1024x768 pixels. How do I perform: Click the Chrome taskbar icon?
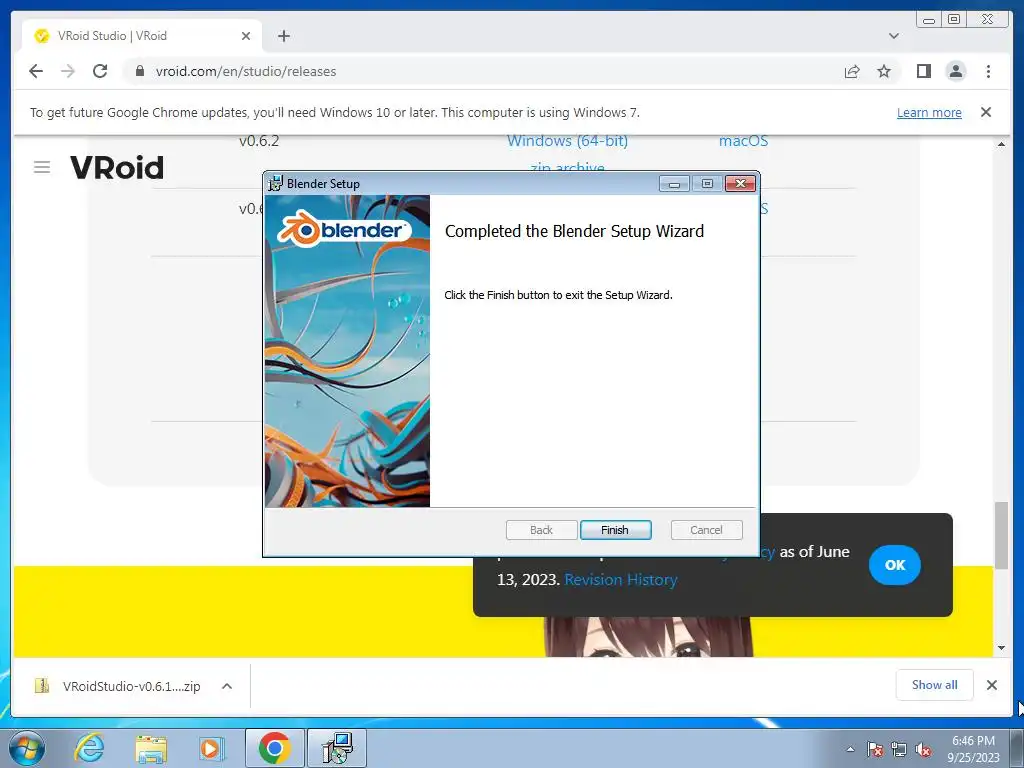(x=274, y=748)
